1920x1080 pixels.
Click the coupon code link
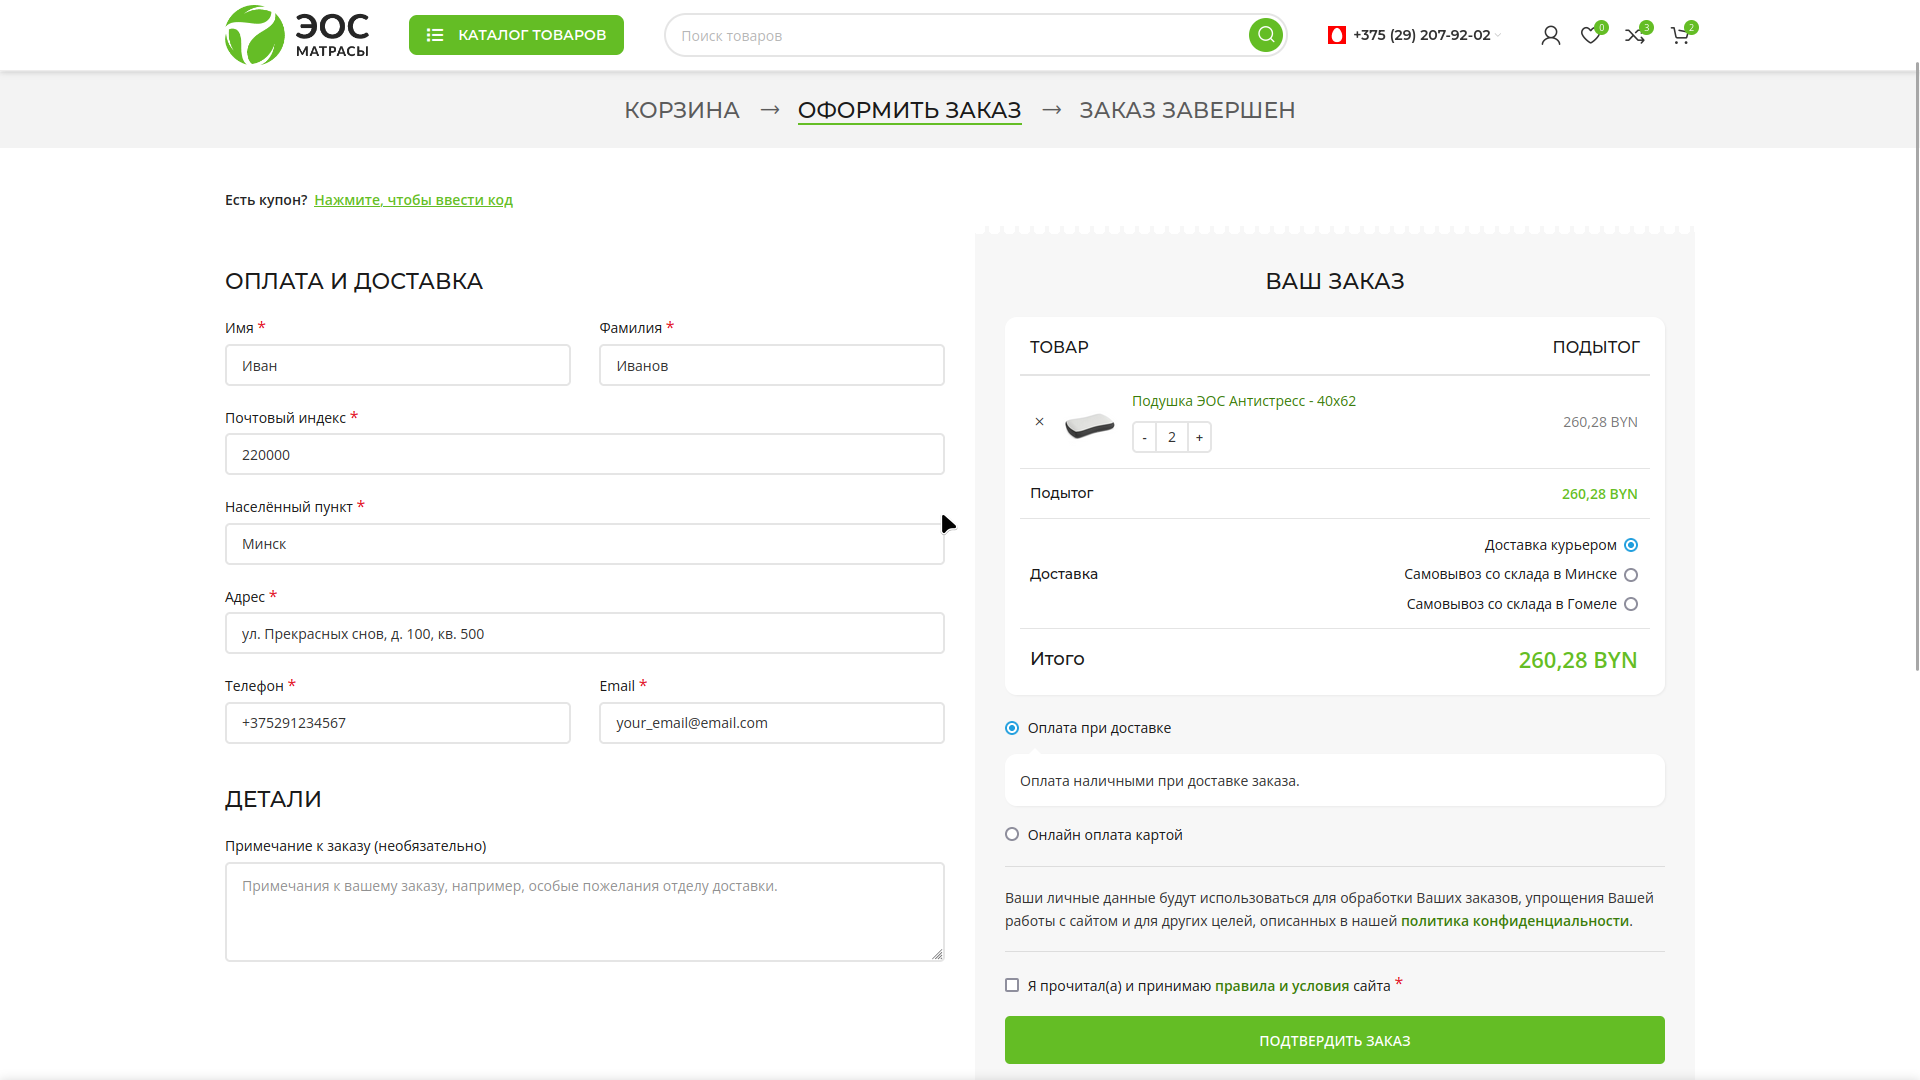pyautogui.click(x=413, y=200)
